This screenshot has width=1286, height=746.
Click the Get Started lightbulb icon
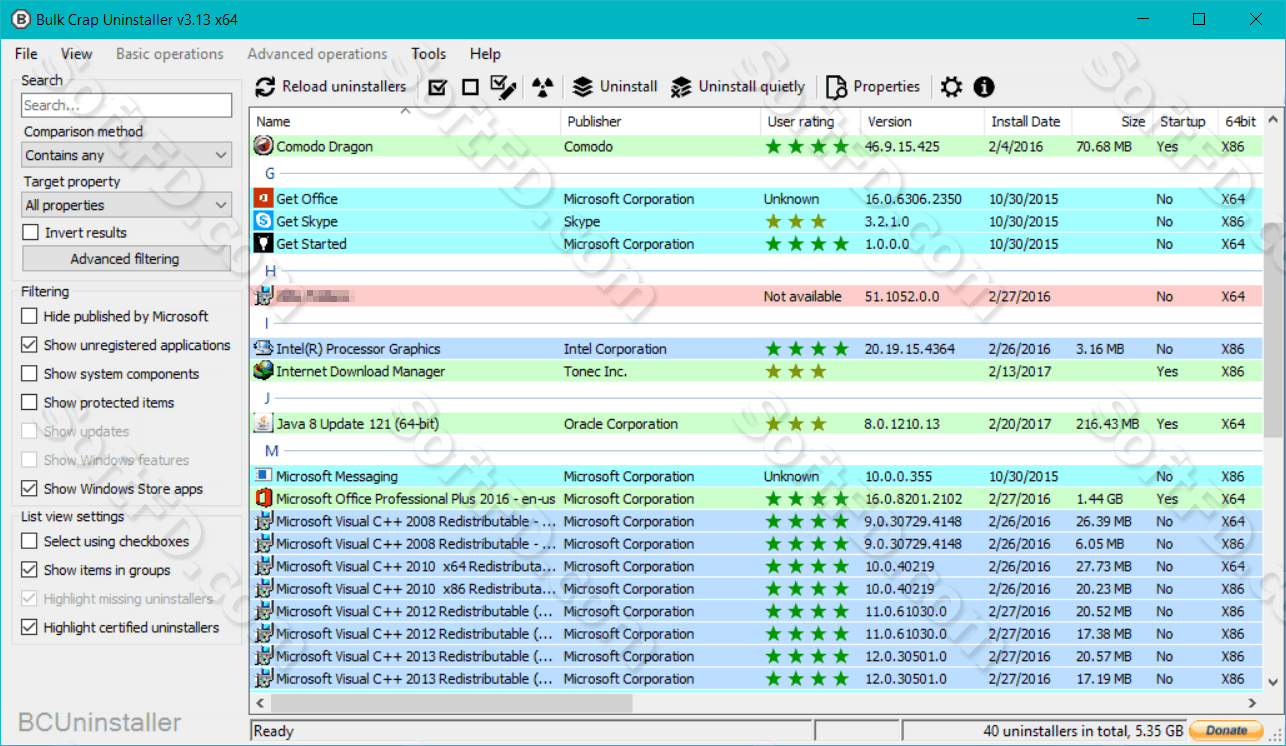[263, 243]
